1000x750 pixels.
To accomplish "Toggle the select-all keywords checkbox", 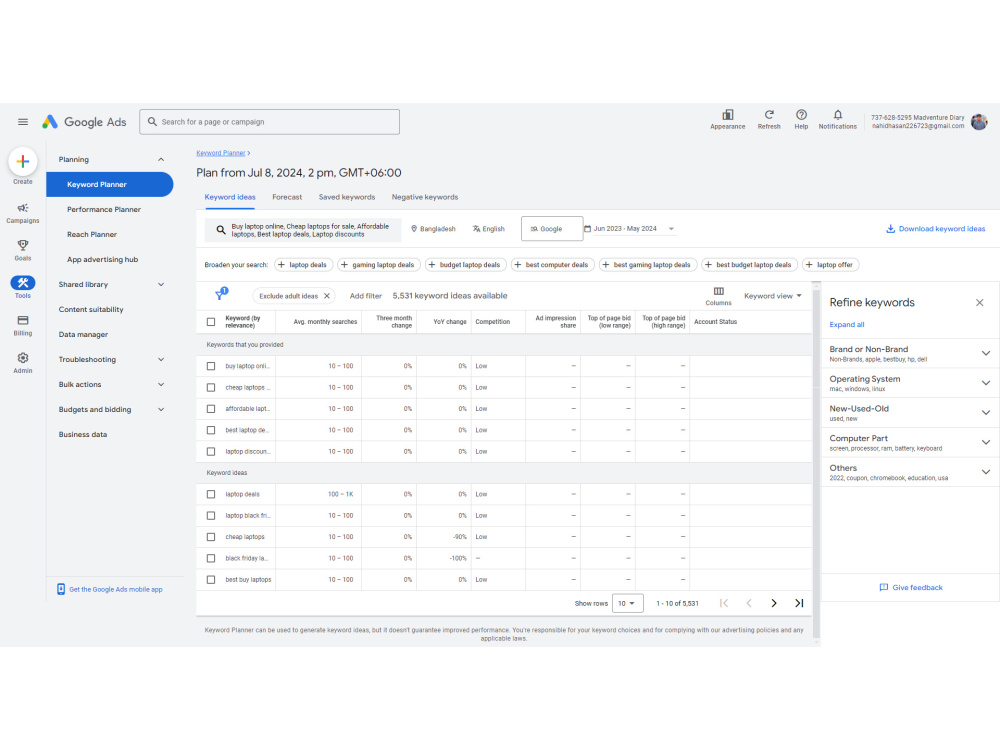I will [x=211, y=322].
